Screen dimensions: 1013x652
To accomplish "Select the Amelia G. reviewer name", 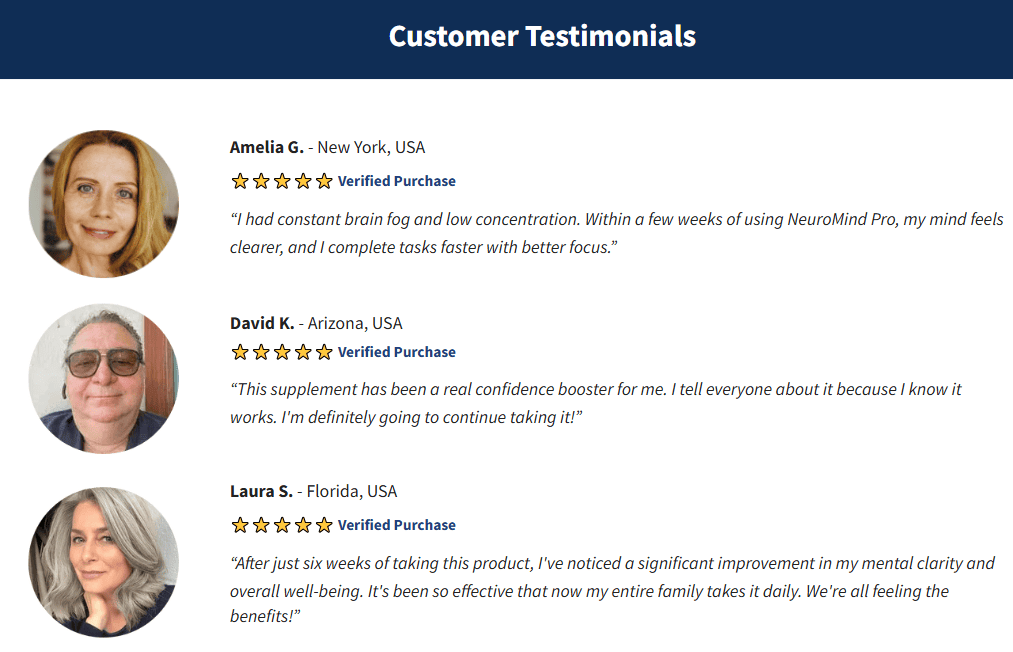I will (x=267, y=147).
